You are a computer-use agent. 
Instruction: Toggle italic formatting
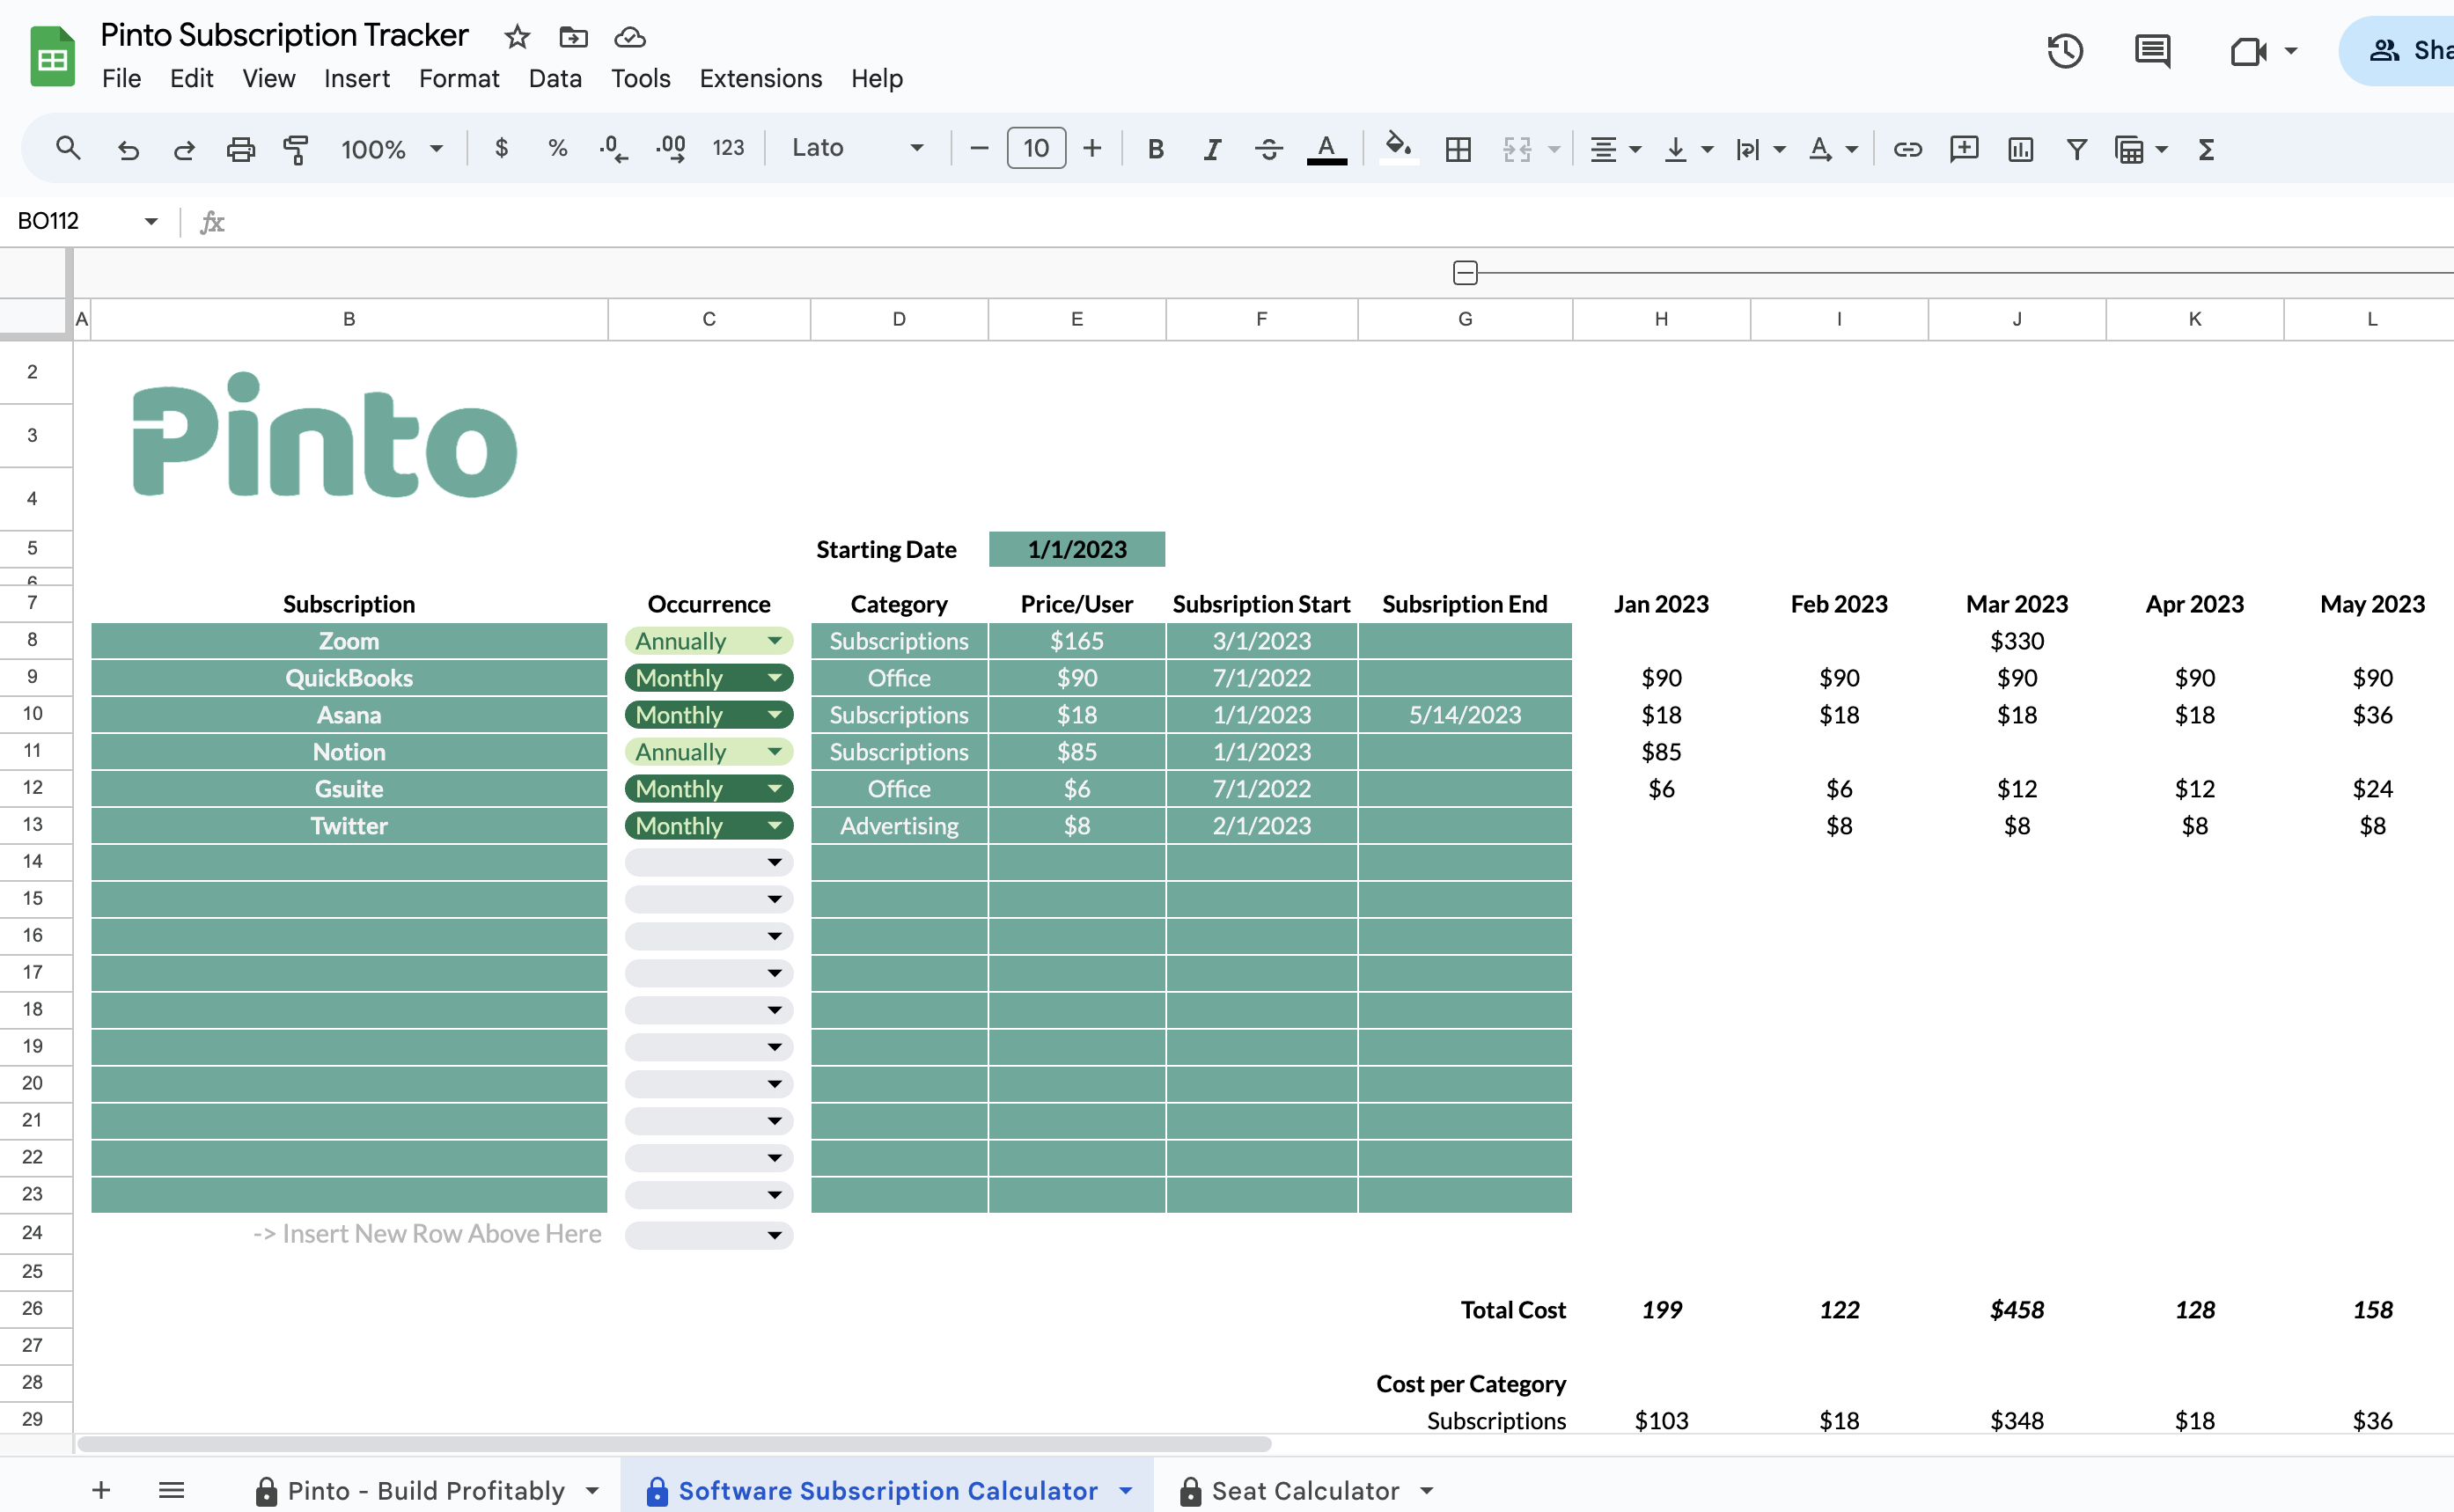[x=1212, y=149]
